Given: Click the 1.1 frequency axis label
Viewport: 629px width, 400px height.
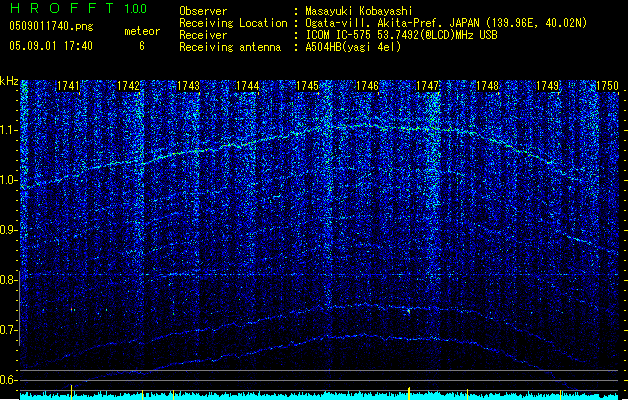Looking at the screenshot, I should pos(10,131).
